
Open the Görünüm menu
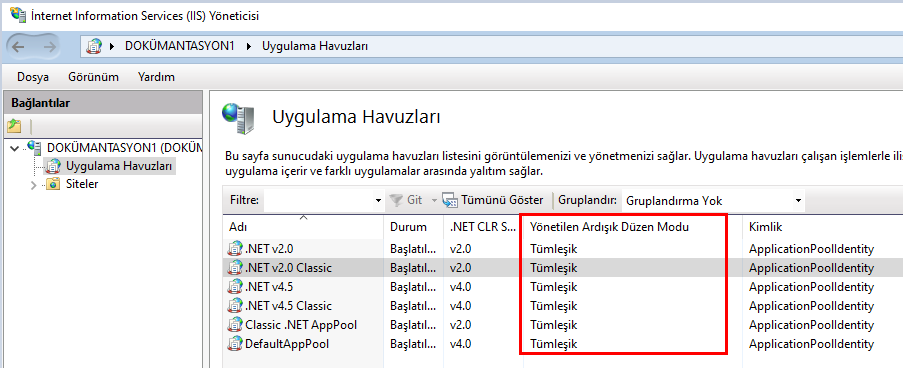93,77
